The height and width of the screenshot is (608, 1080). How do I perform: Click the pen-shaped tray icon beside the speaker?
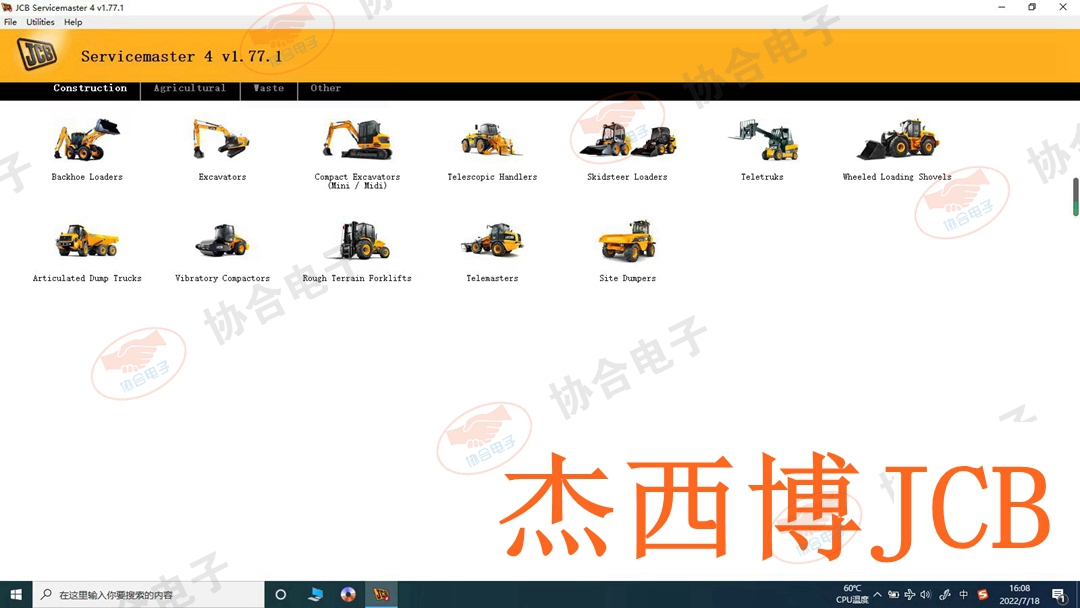coord(945,594)
